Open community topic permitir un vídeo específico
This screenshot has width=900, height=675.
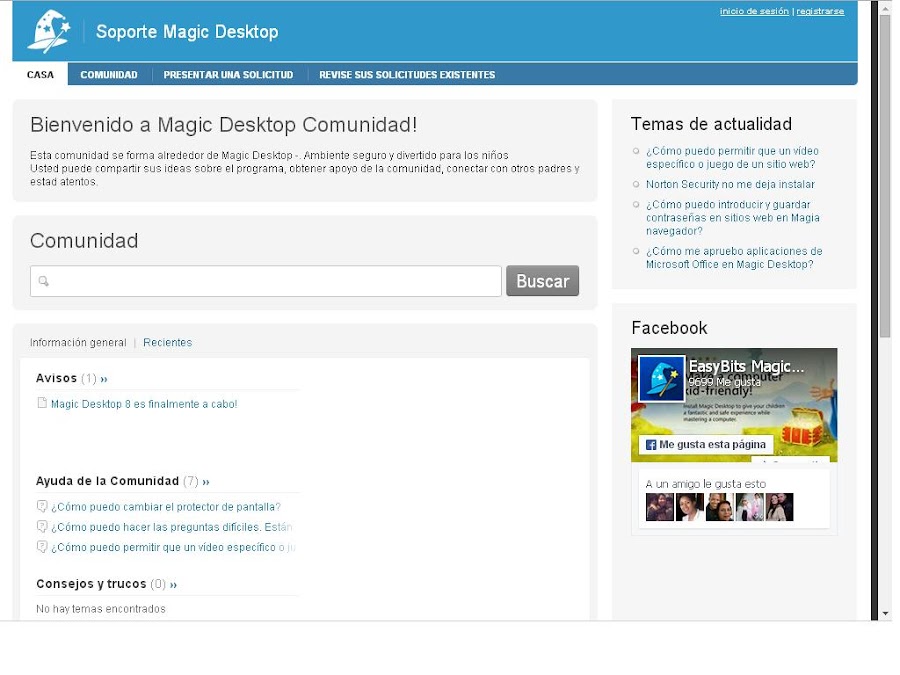click(173, 547)
